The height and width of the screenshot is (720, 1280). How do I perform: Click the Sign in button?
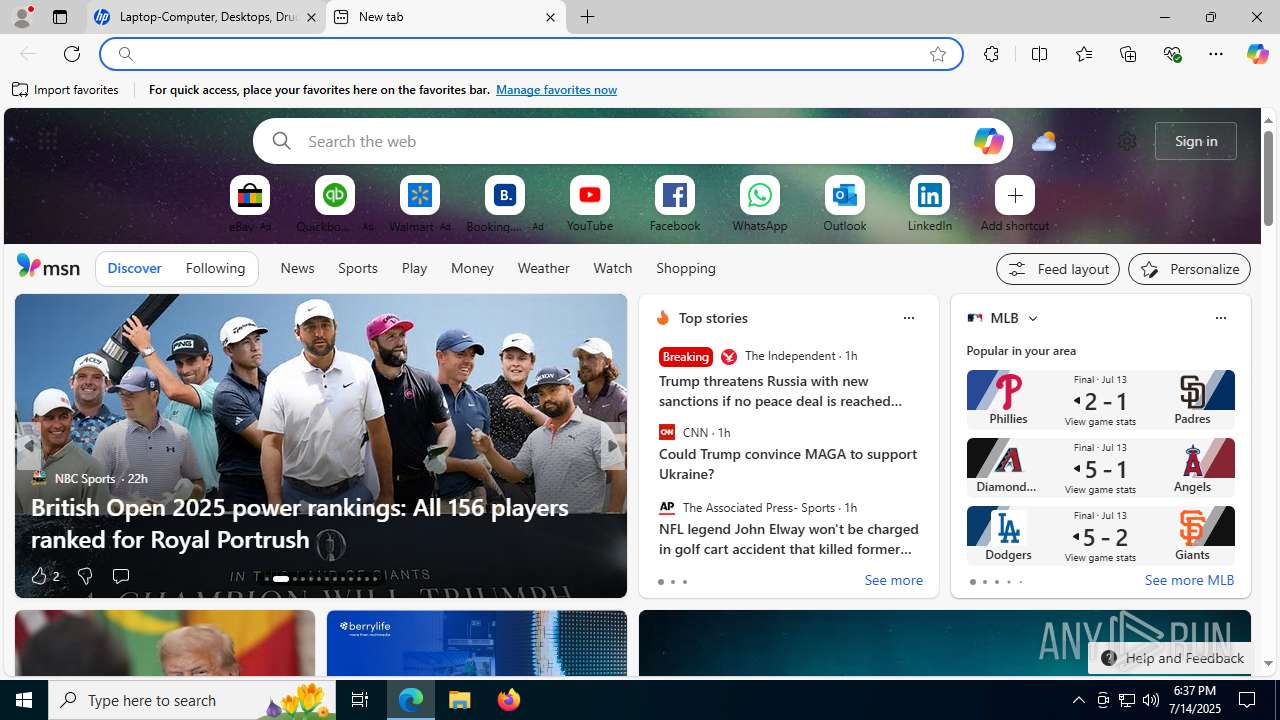pyautogui.click(x=1196, y=141)
